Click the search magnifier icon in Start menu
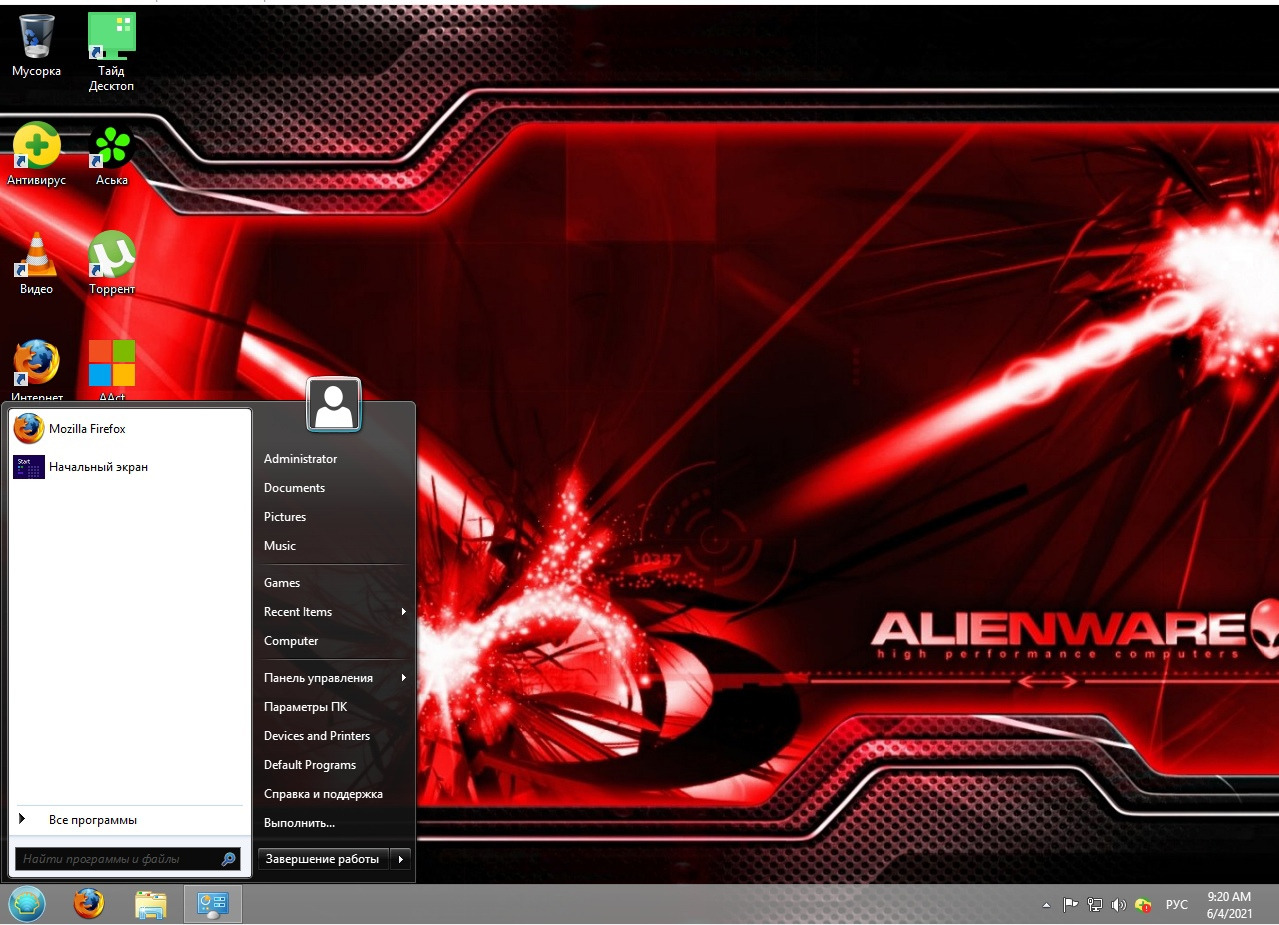1279x925 pixels. coord(228,859)
